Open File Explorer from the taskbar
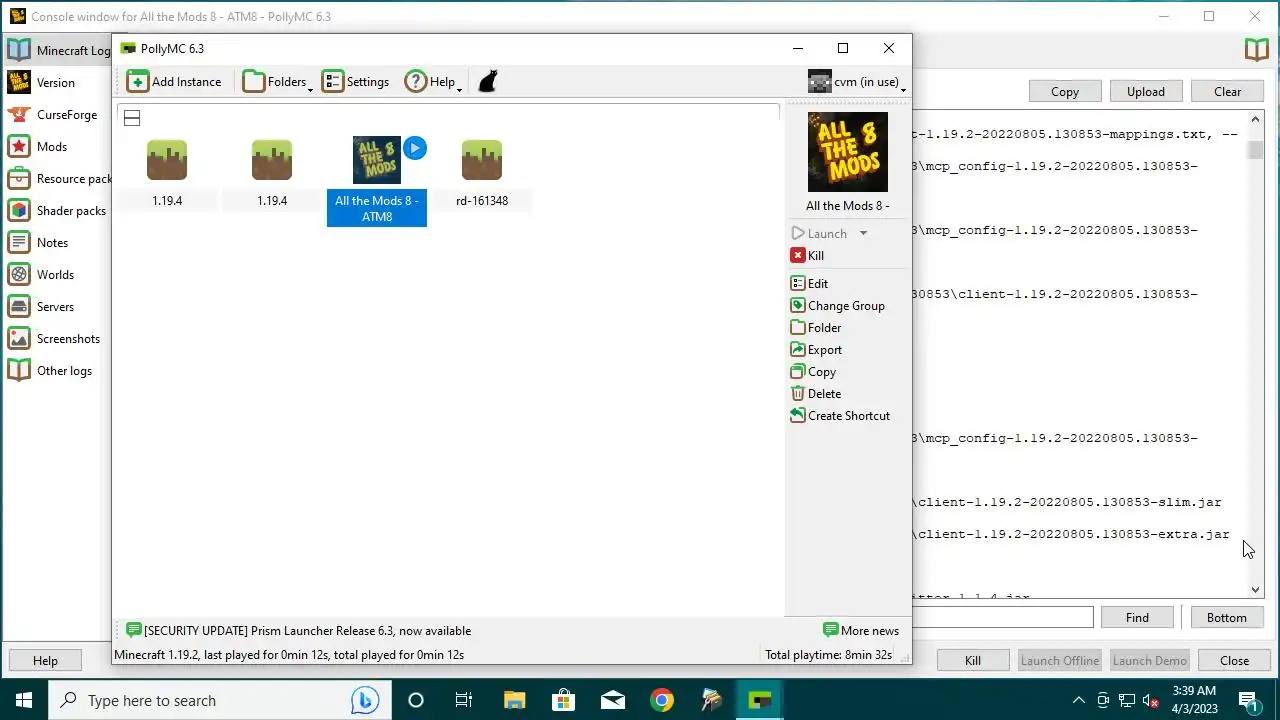 coord(514,700)
